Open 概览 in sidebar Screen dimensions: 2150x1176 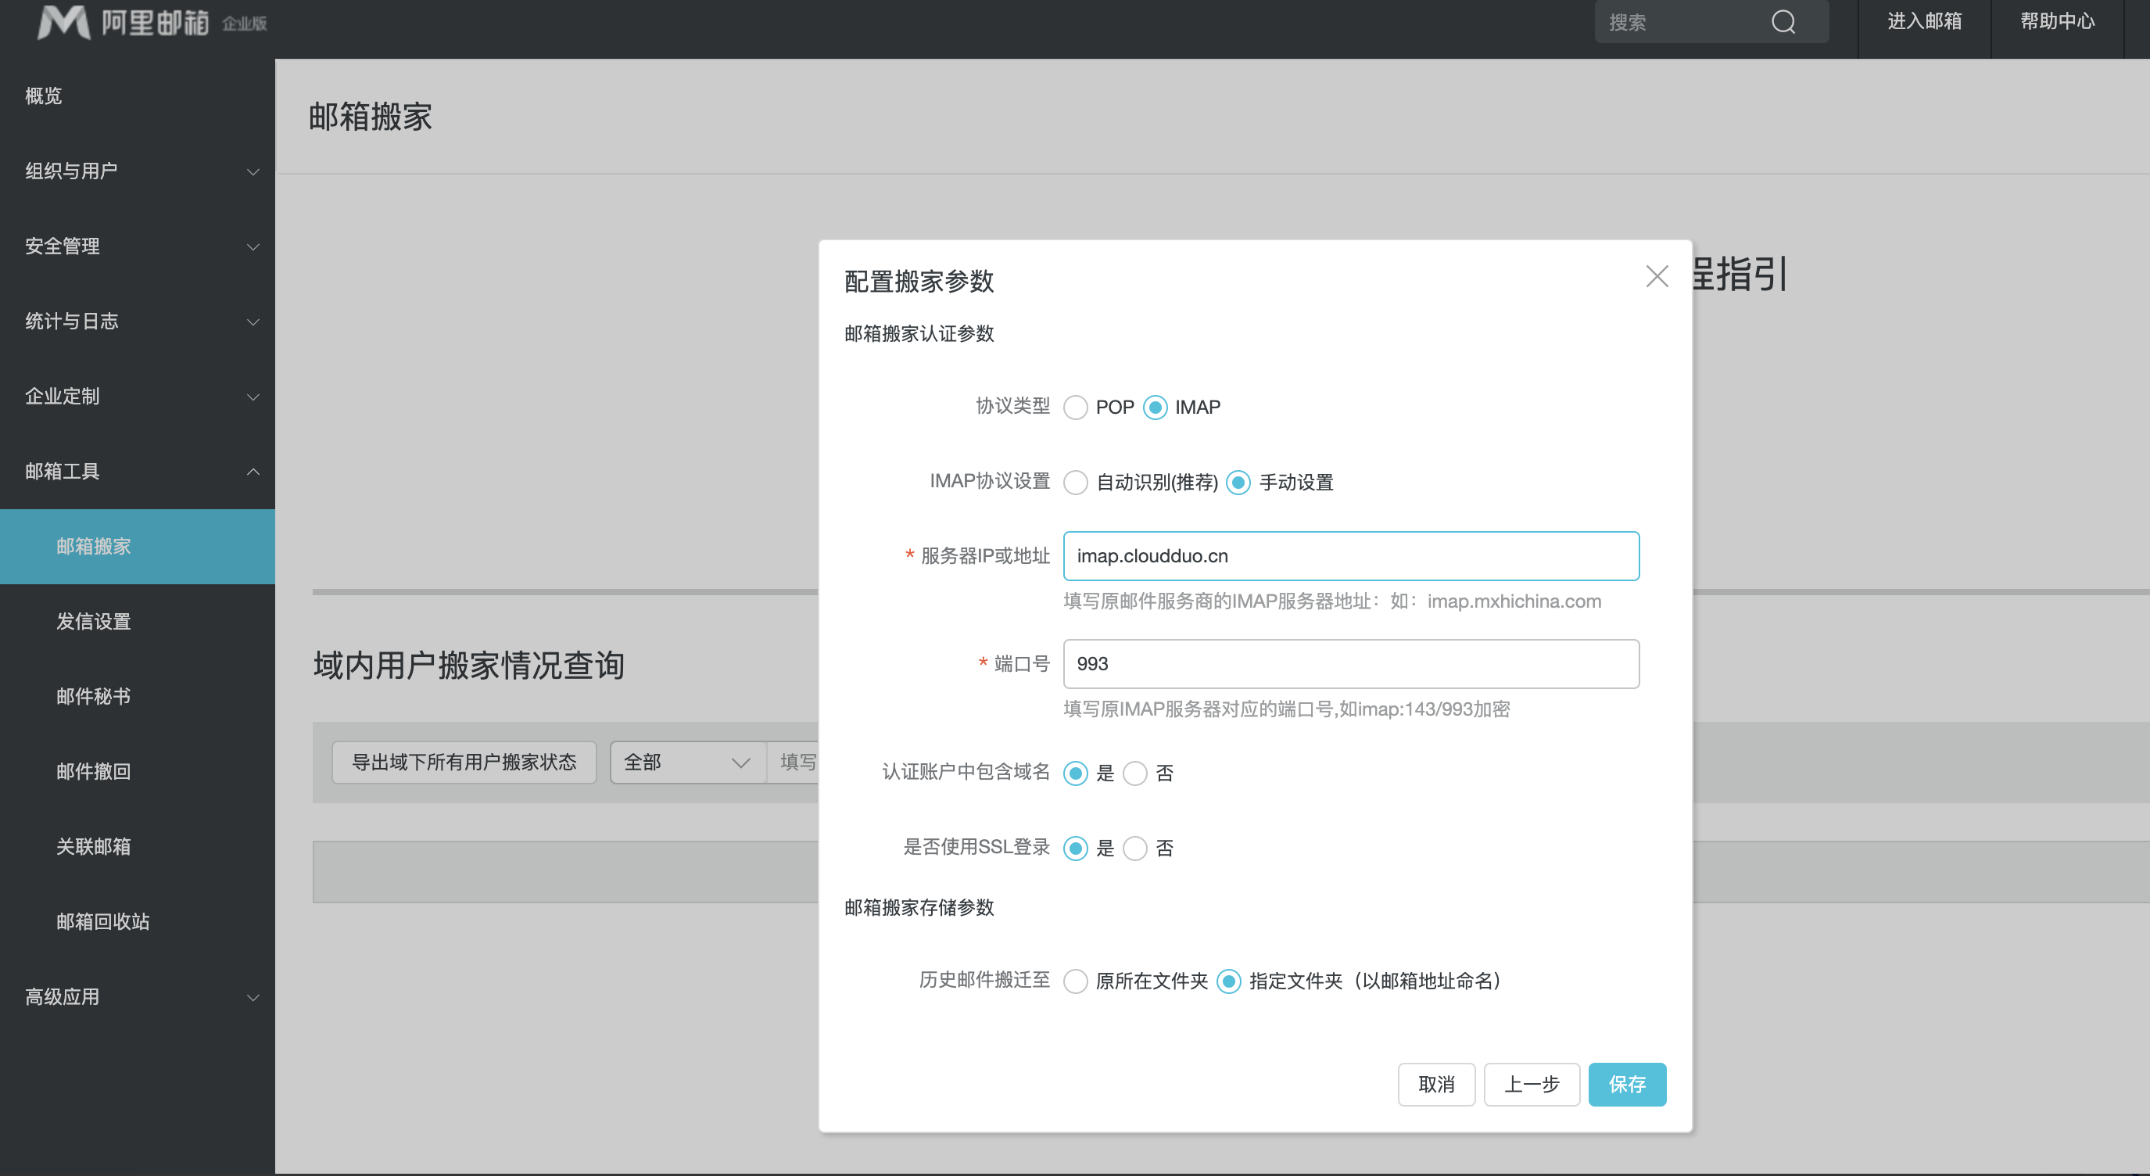[137, 96]
